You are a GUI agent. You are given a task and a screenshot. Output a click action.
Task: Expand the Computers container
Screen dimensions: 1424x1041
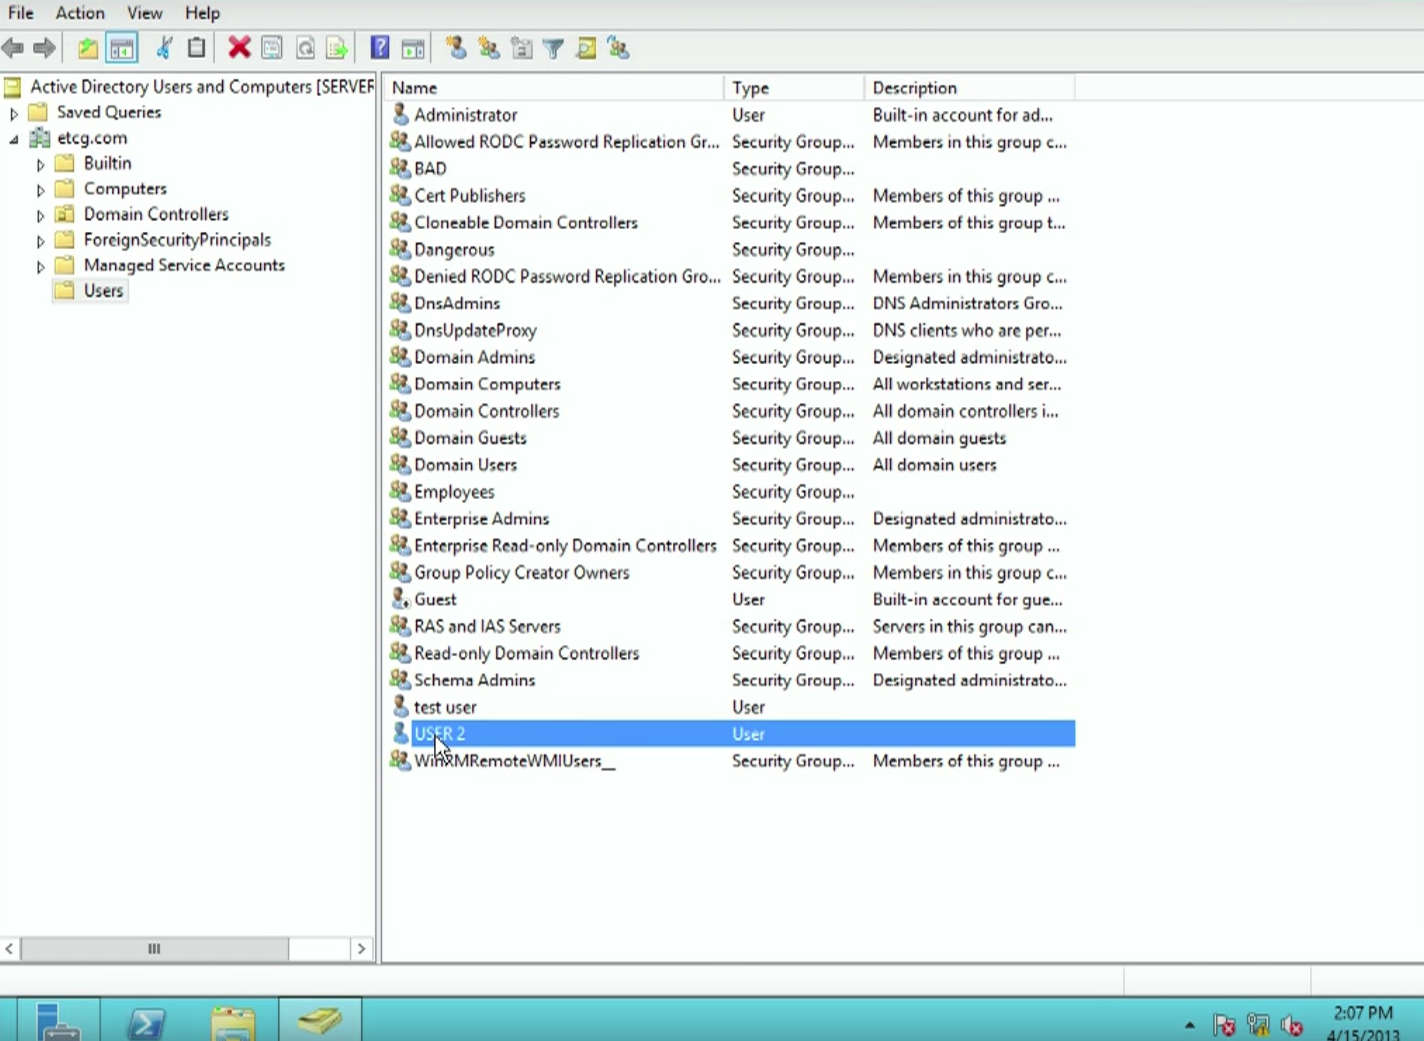point(41,190)
